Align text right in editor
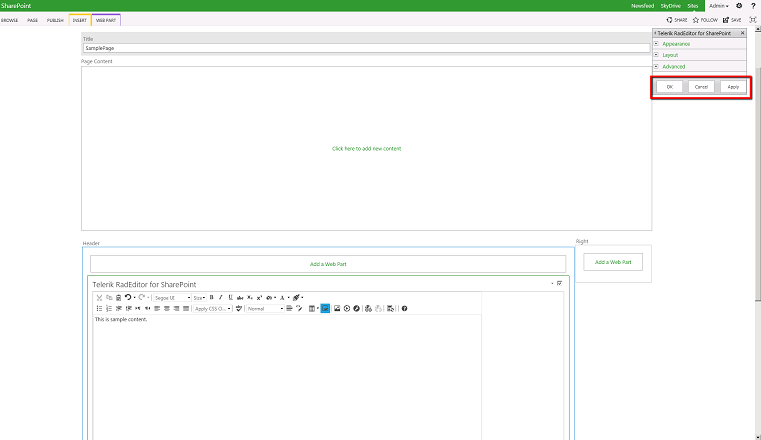Screen dimensions: 761x440 176,309
